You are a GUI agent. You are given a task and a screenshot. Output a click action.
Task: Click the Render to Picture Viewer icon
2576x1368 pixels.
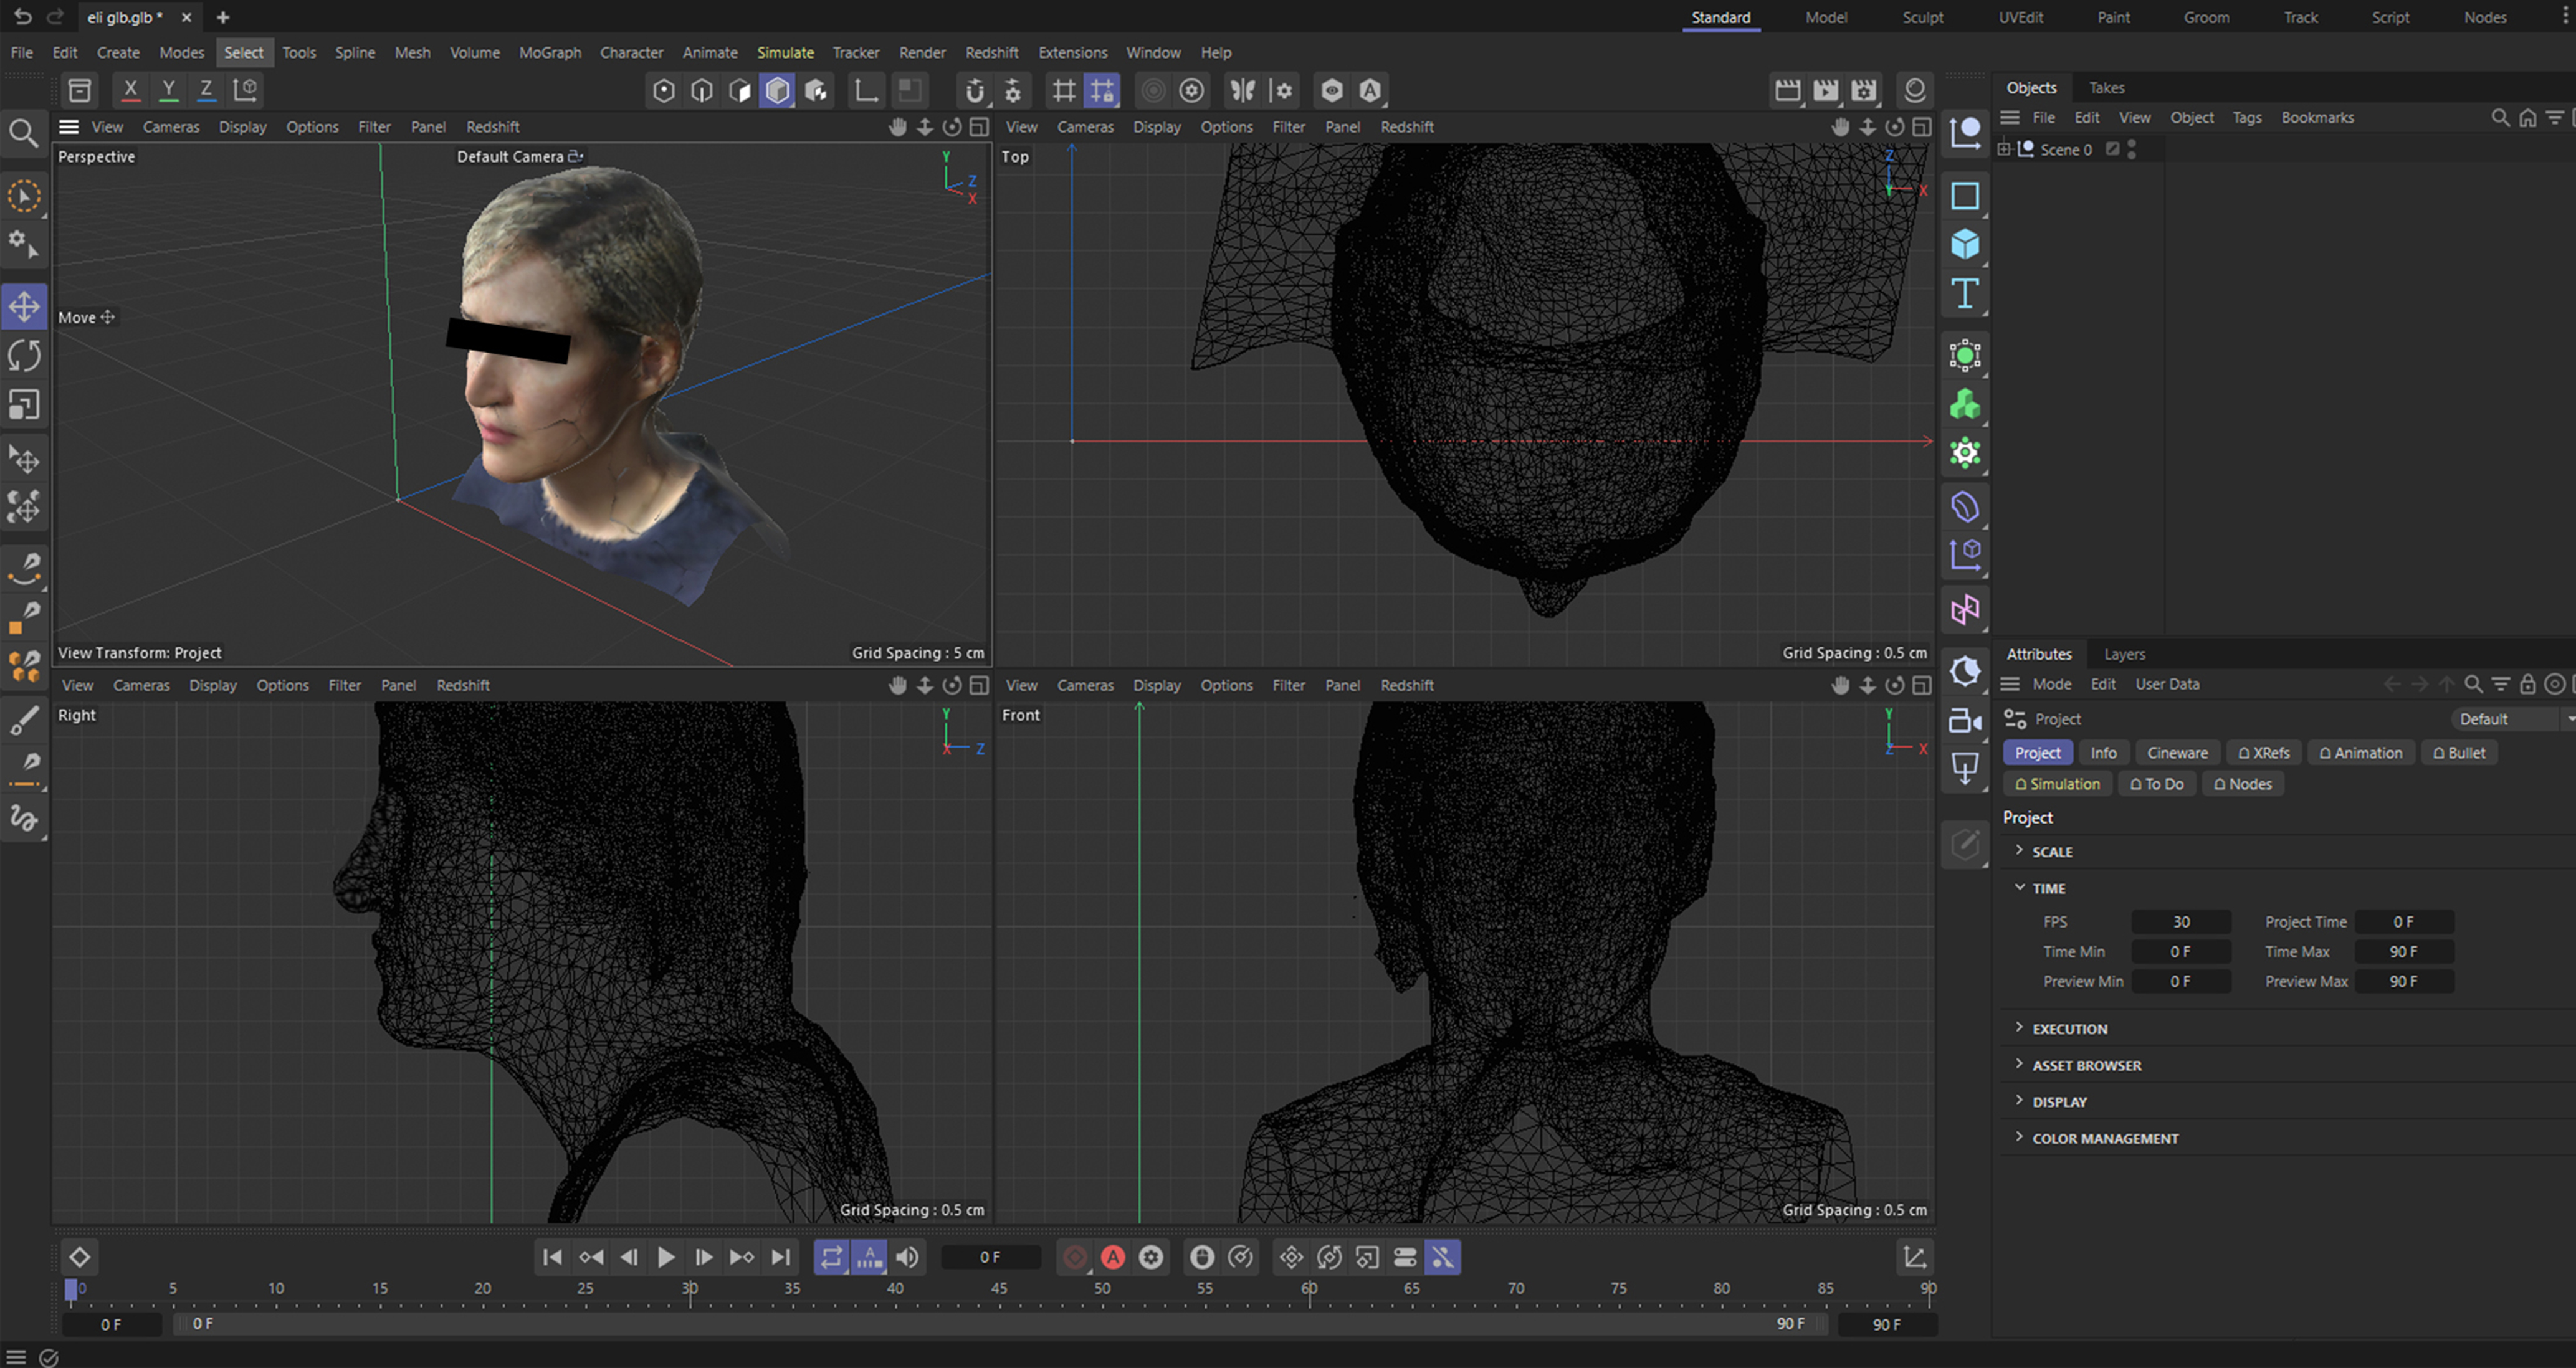coord(1826,90)
